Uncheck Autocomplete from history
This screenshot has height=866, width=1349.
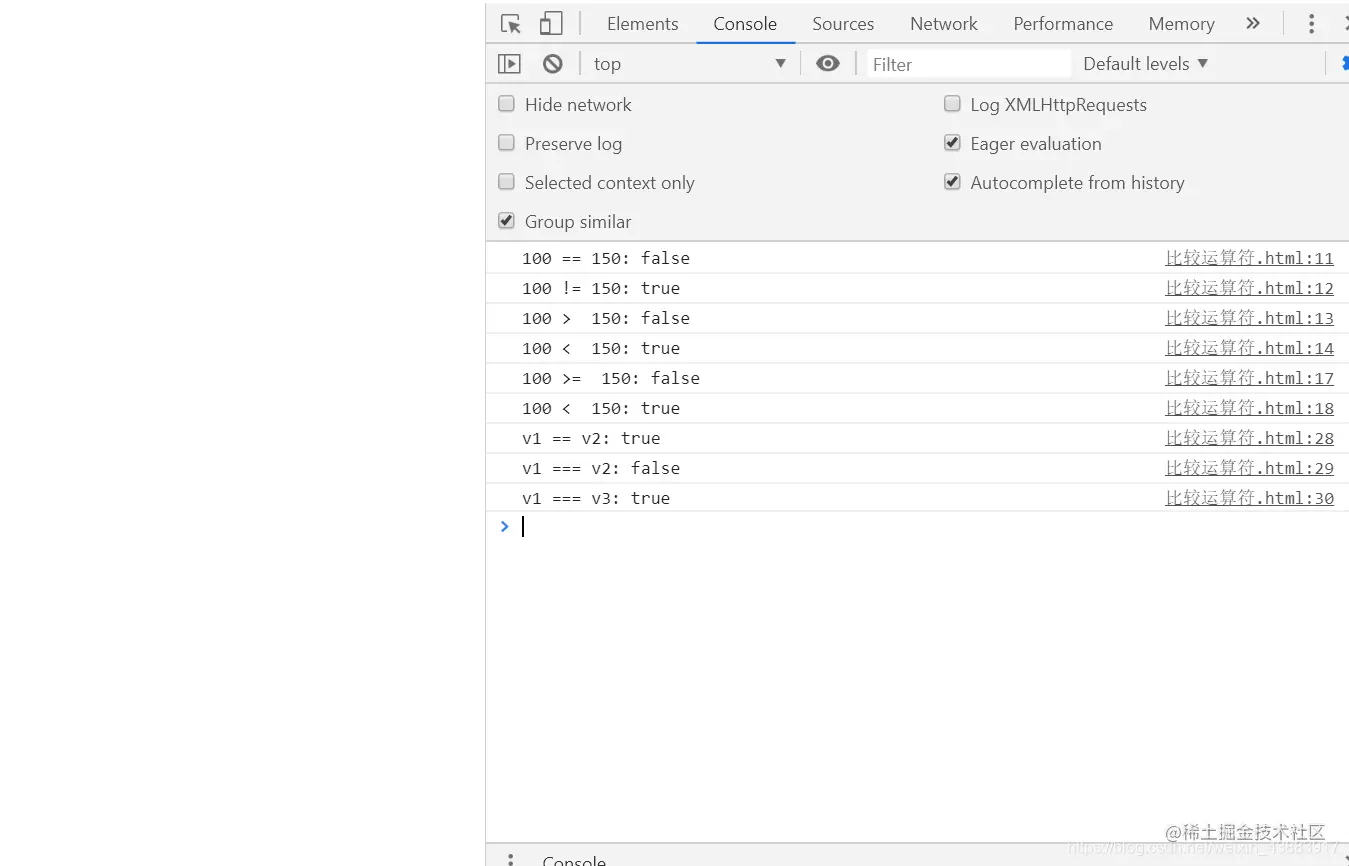[952, 182]
